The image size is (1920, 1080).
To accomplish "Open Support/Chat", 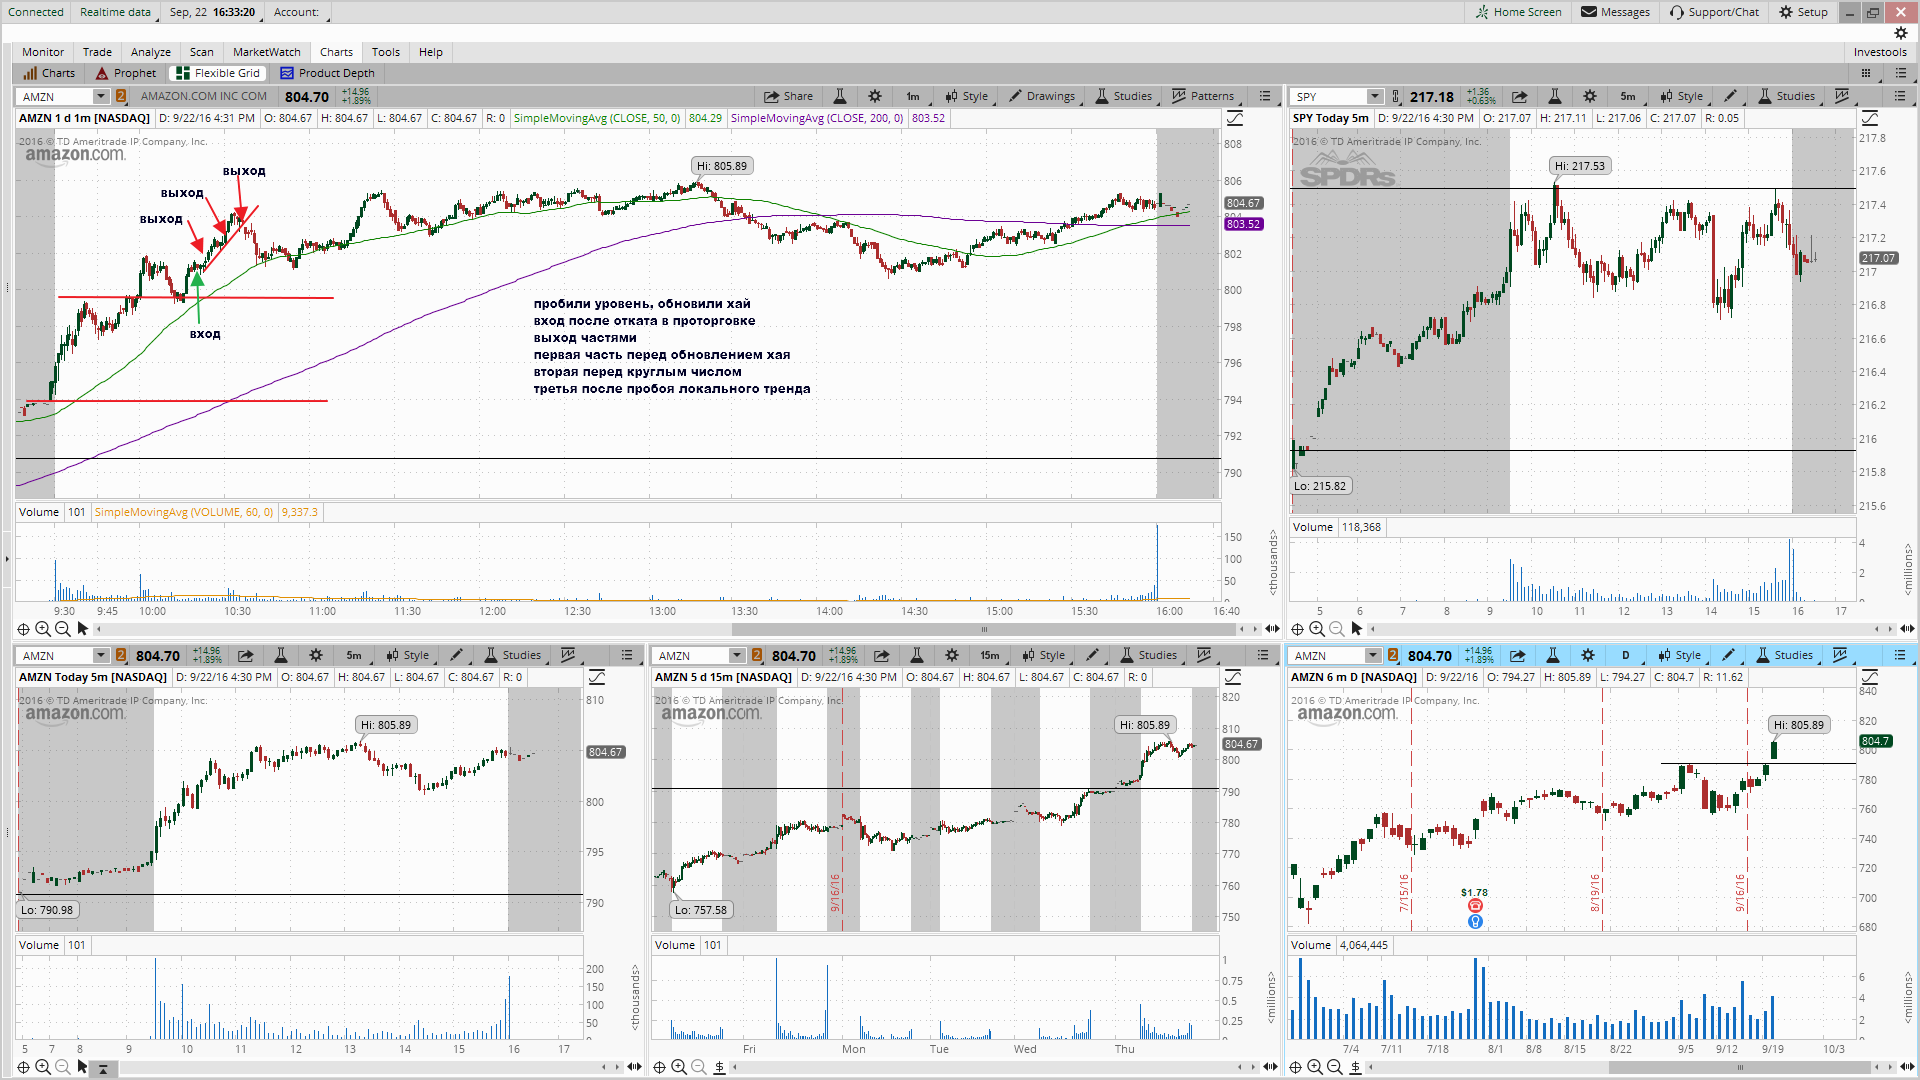I will (1714, 12).
